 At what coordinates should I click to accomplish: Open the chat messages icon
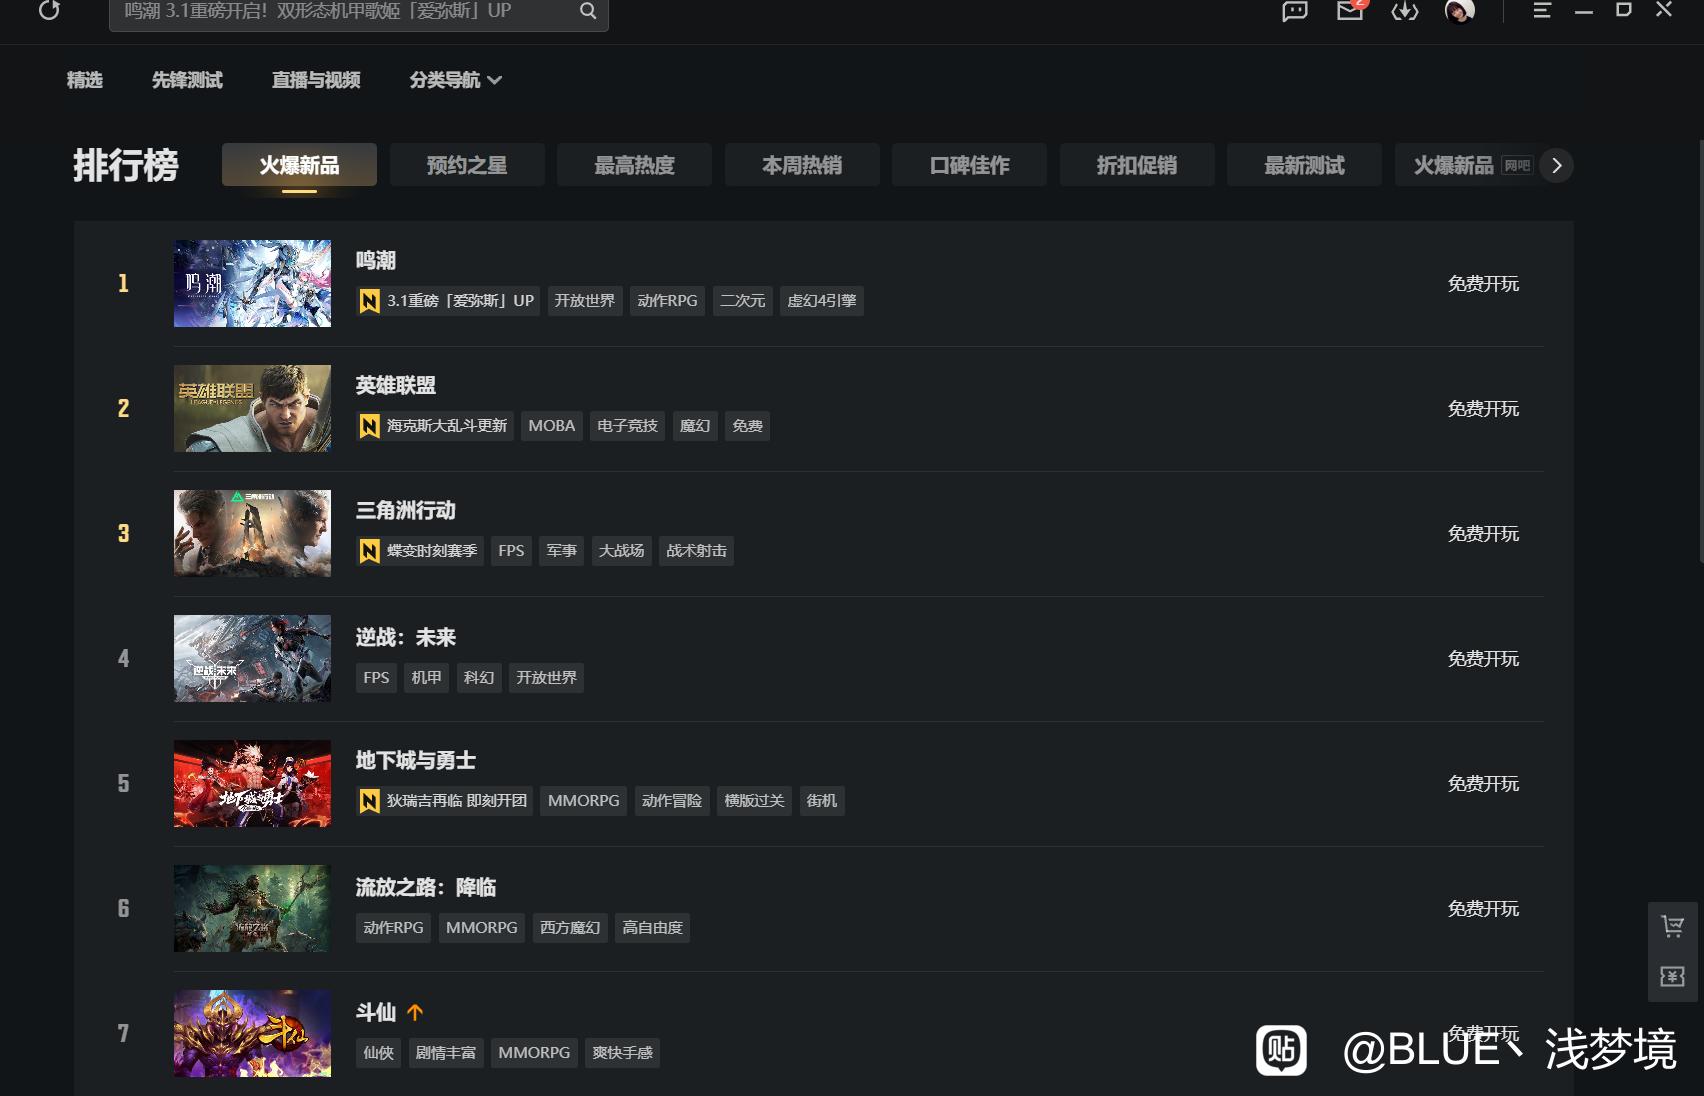click(x=1295, y=11)
